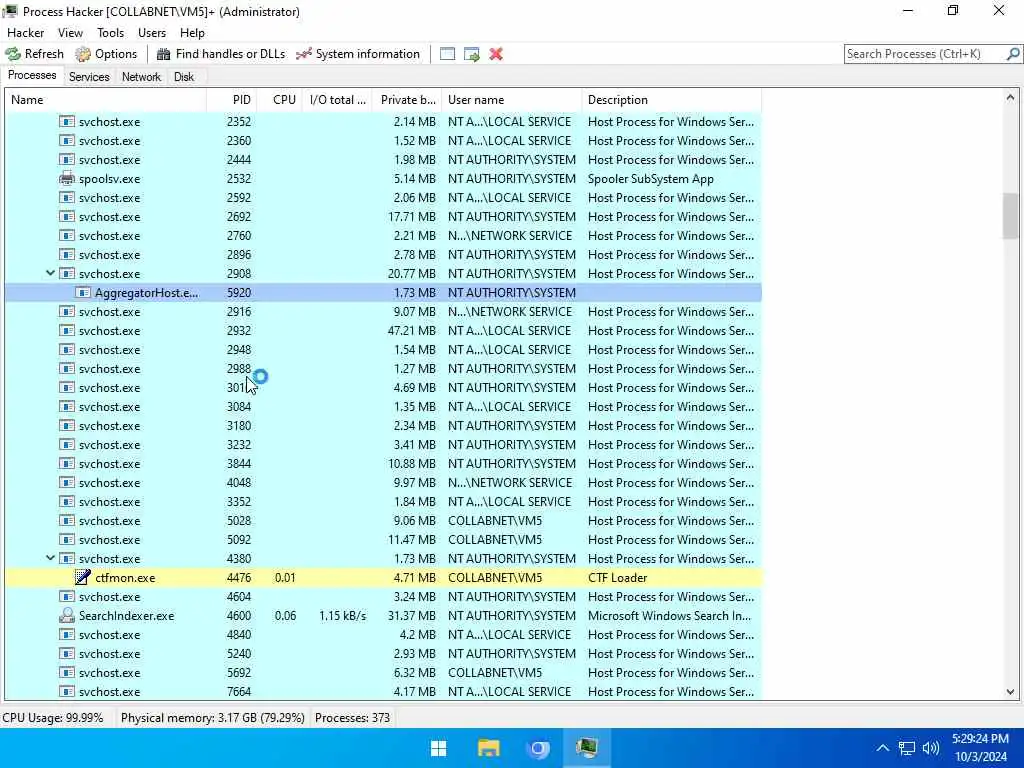The height and width of the screenshot is (768, 1024).
Task: Click the spoolsv.exe printer icon
Action: (67, 178)
